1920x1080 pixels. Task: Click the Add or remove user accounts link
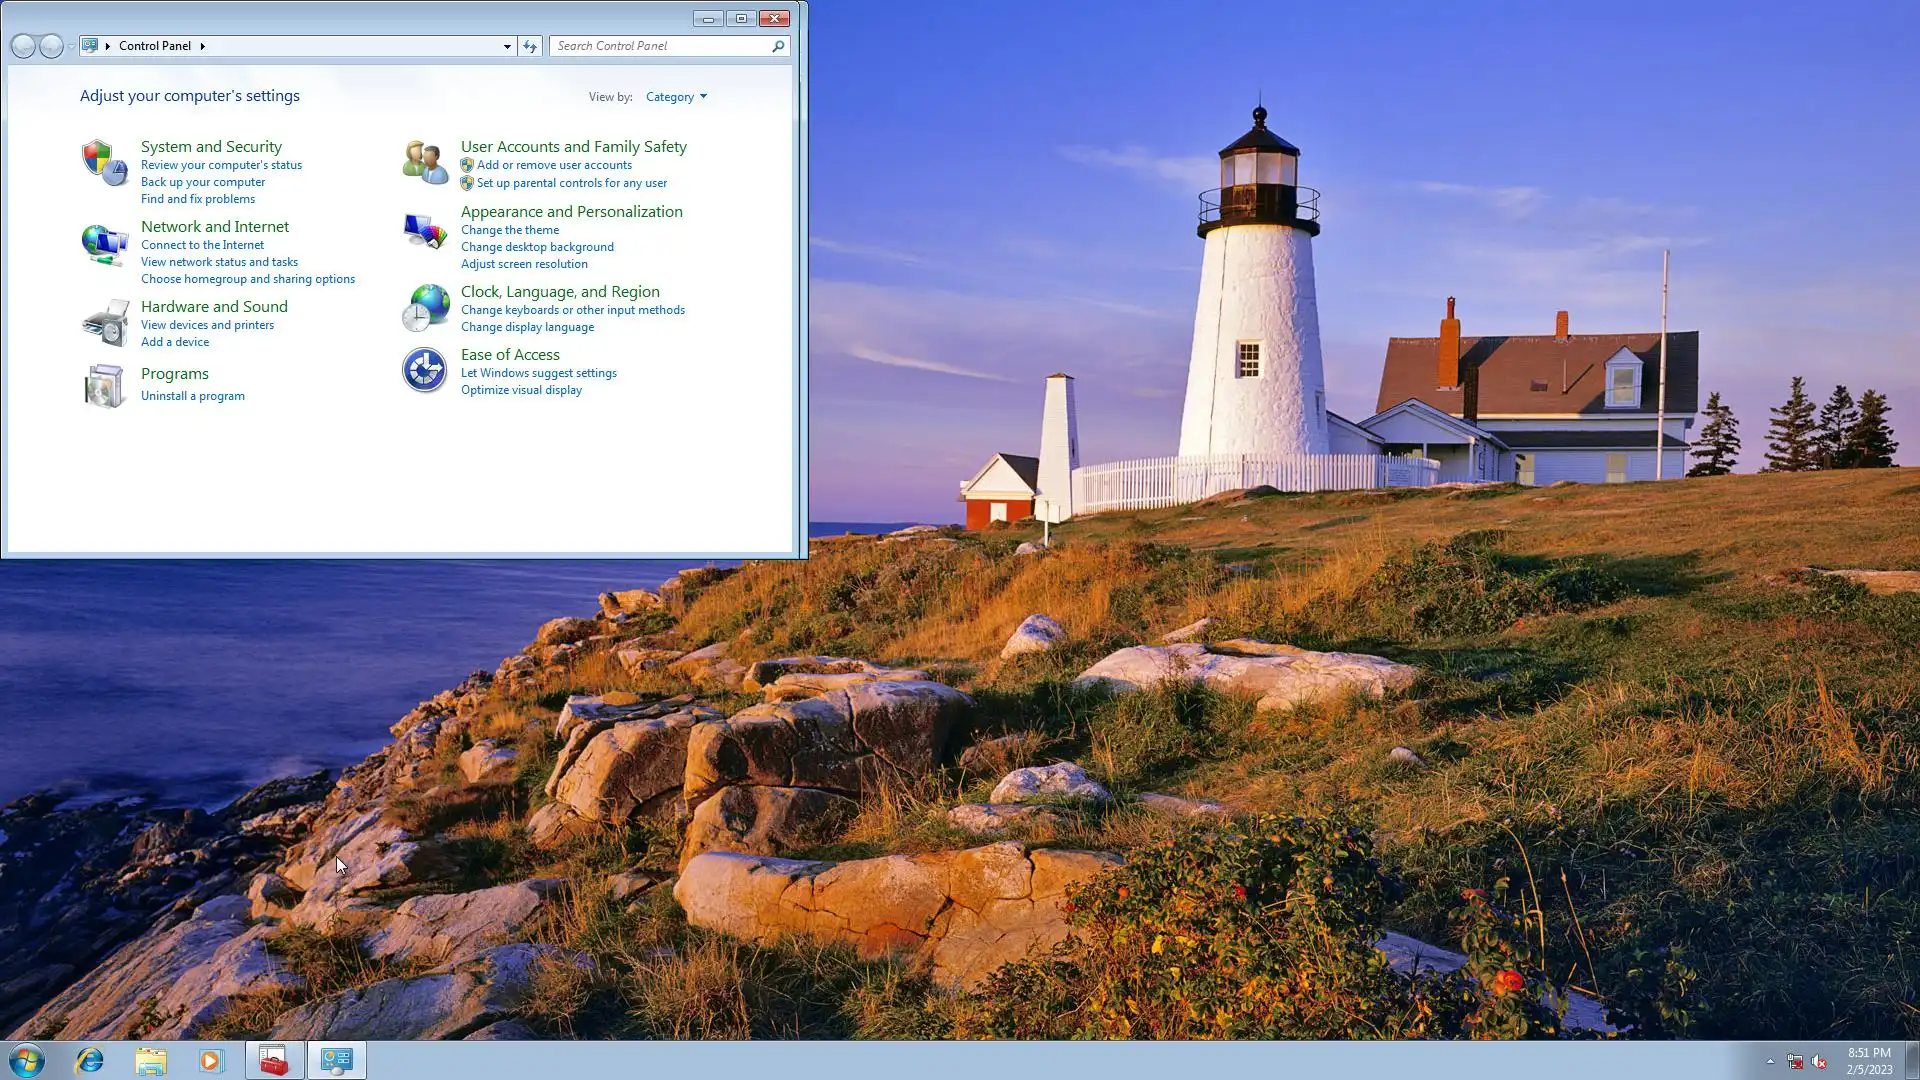pyautogui.click(x=554, y=165)
